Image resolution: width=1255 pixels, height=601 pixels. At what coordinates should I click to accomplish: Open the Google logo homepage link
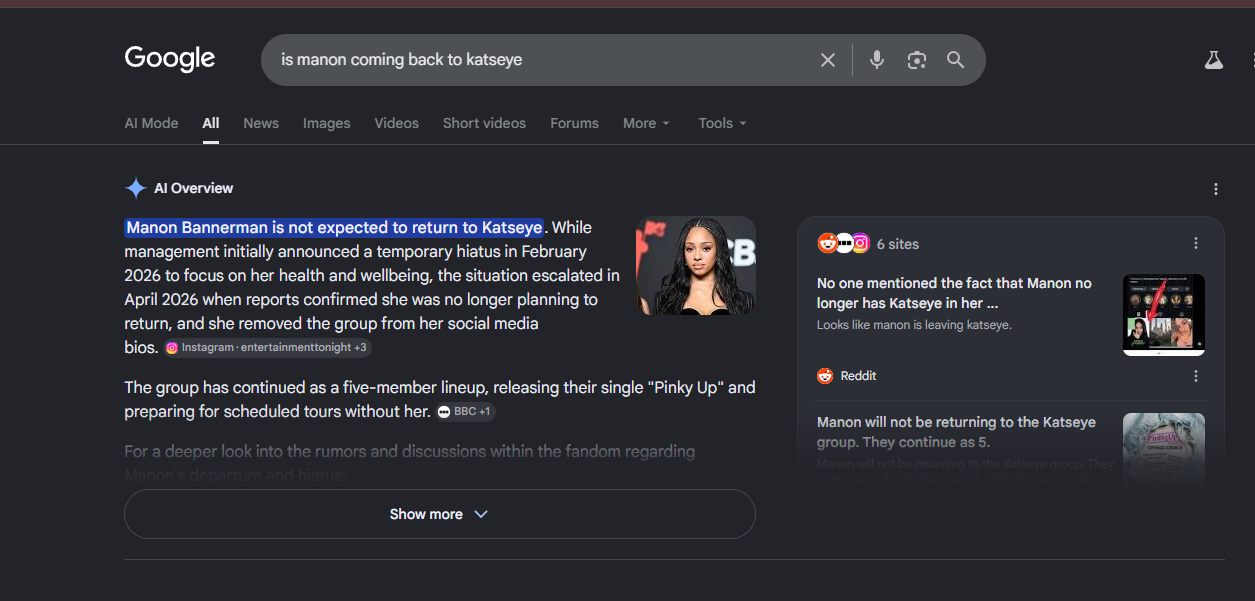click(x=170, y=59)
